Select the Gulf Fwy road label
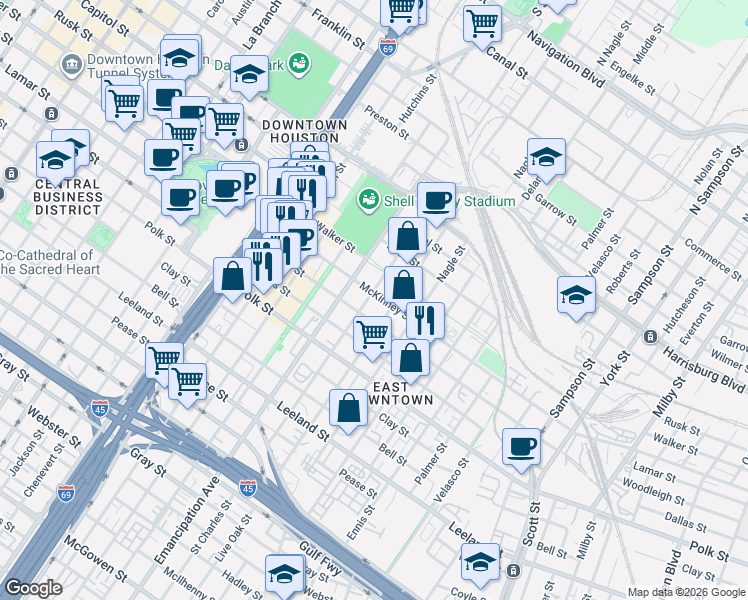This screenshot has width=748, height=600. (x=321, y=558)
